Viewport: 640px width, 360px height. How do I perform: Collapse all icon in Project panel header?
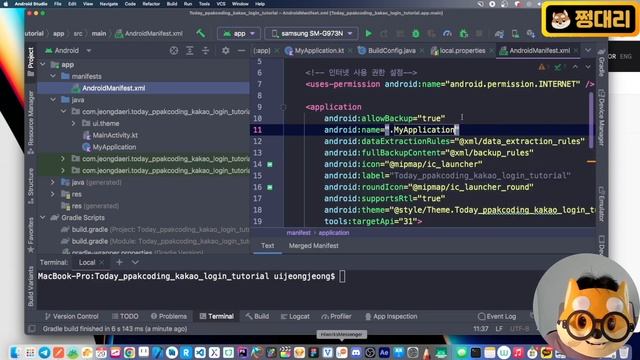point(205,51)
